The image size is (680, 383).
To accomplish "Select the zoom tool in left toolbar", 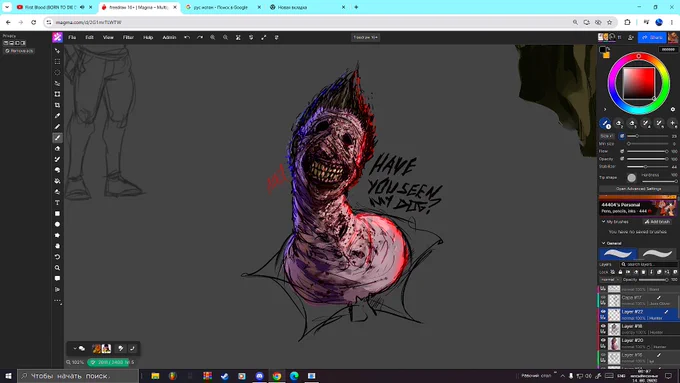I will 57,268.
